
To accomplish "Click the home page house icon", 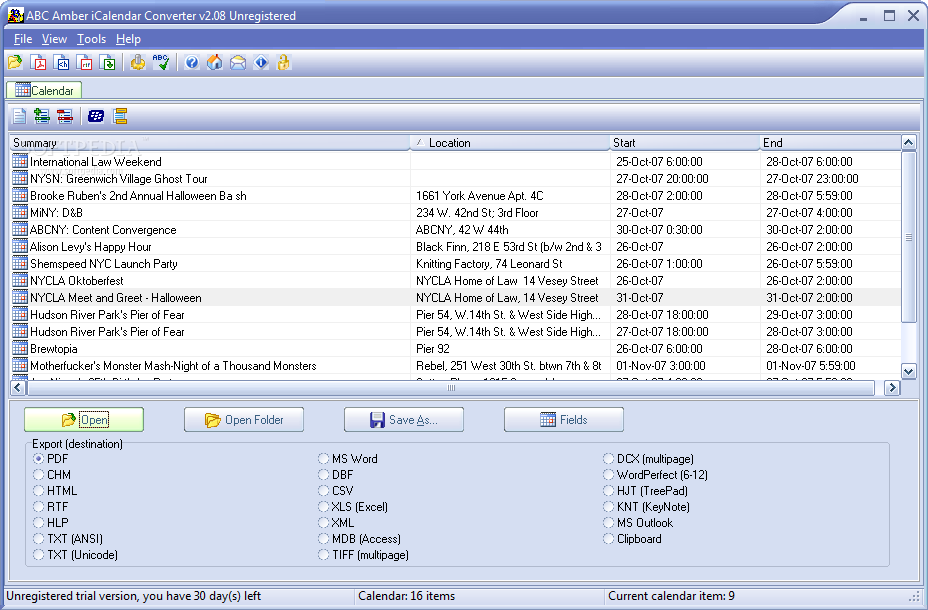I will point(214,62).
